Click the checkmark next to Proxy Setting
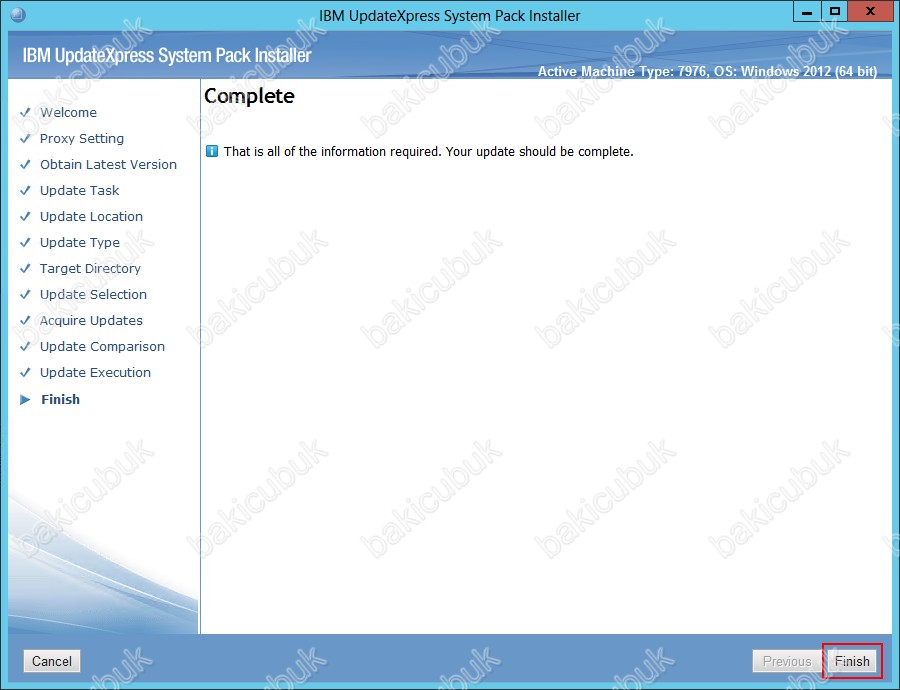This screenshot has height=690, width=900. tap(25, 138)
